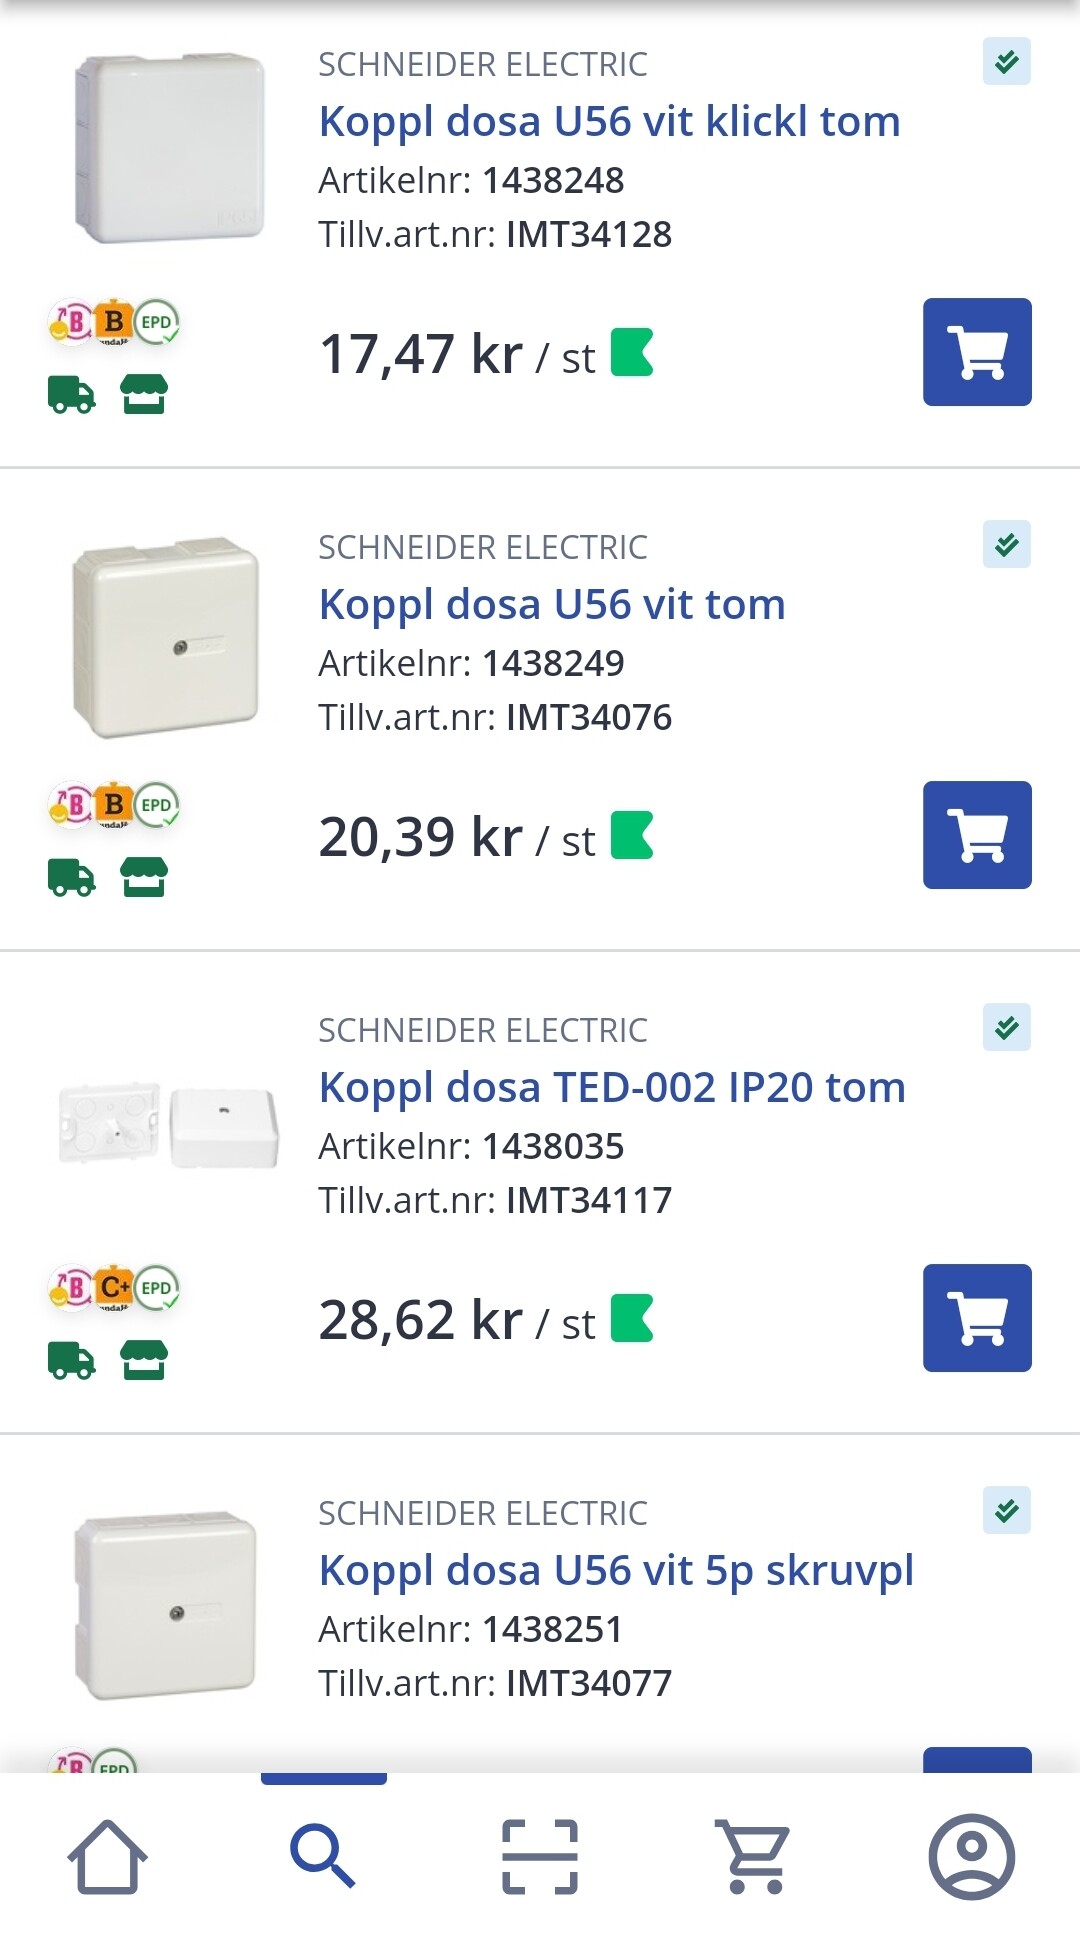This screenshot has width=1080, height=1947.
Task: Add the 20,39 kr junction box to cart
Action: coord(977,835)
